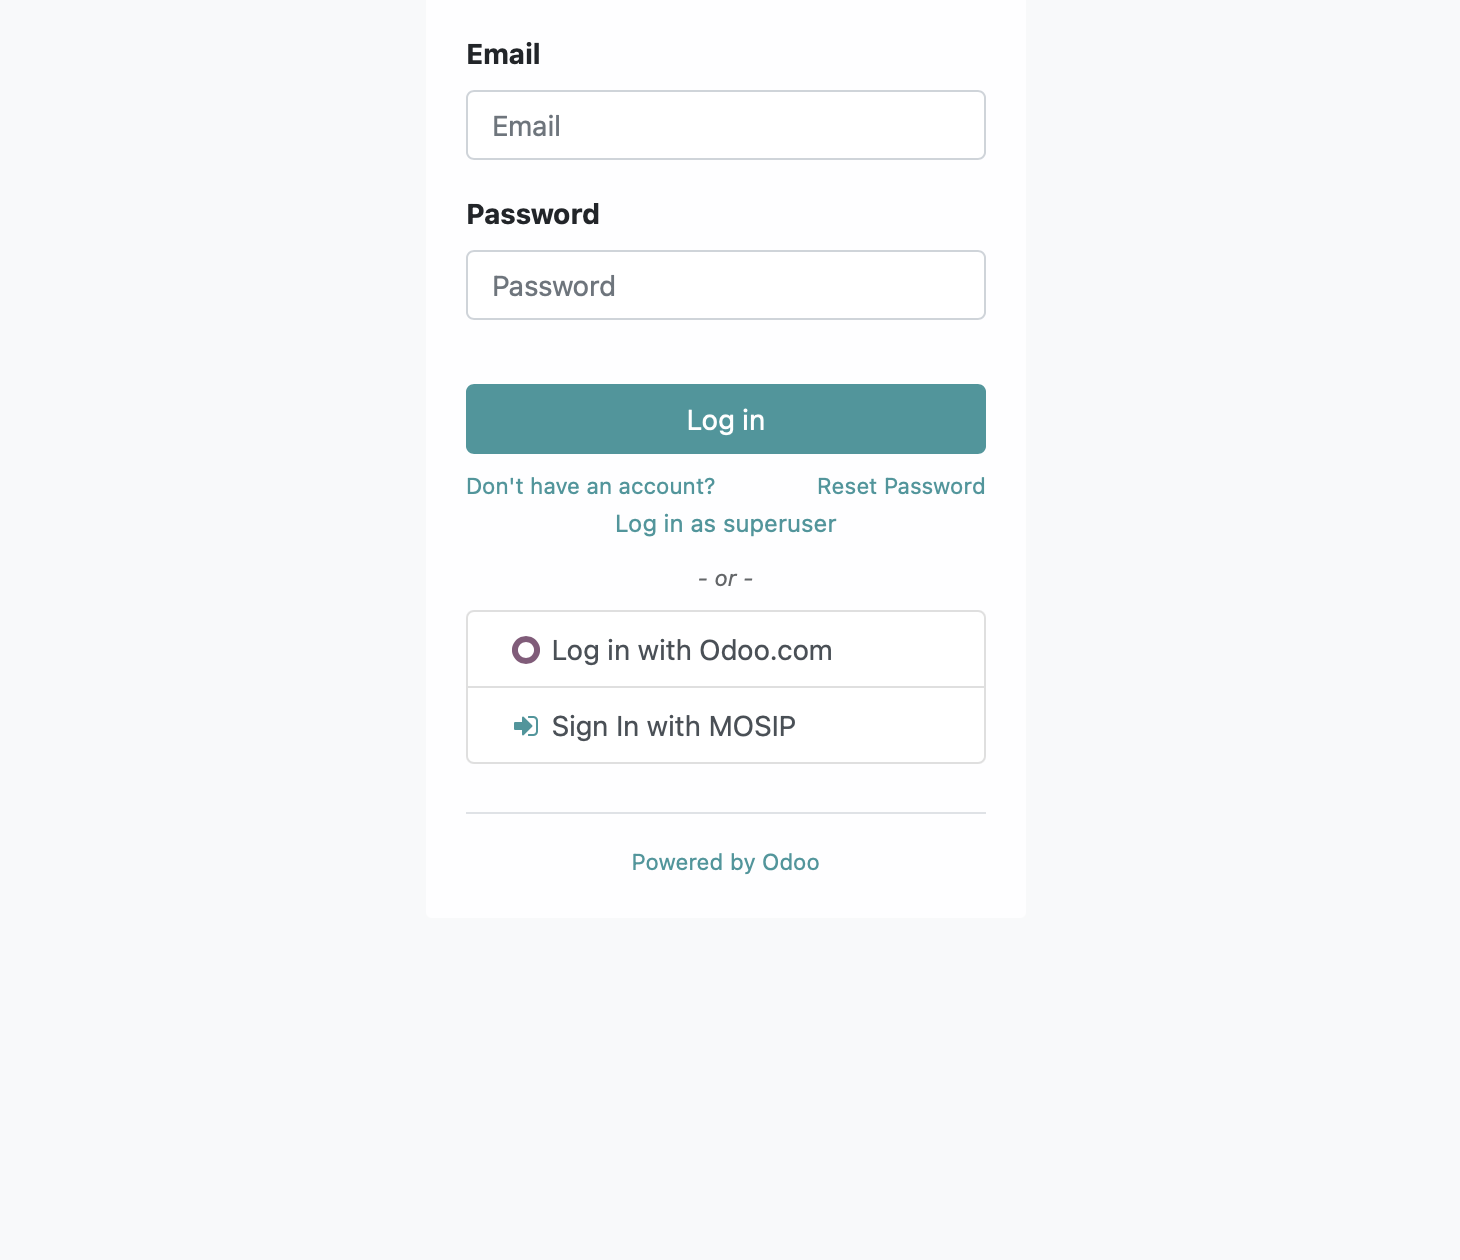
Task: Select the Sign In with MOSIP option
Action: click(725, 725)
